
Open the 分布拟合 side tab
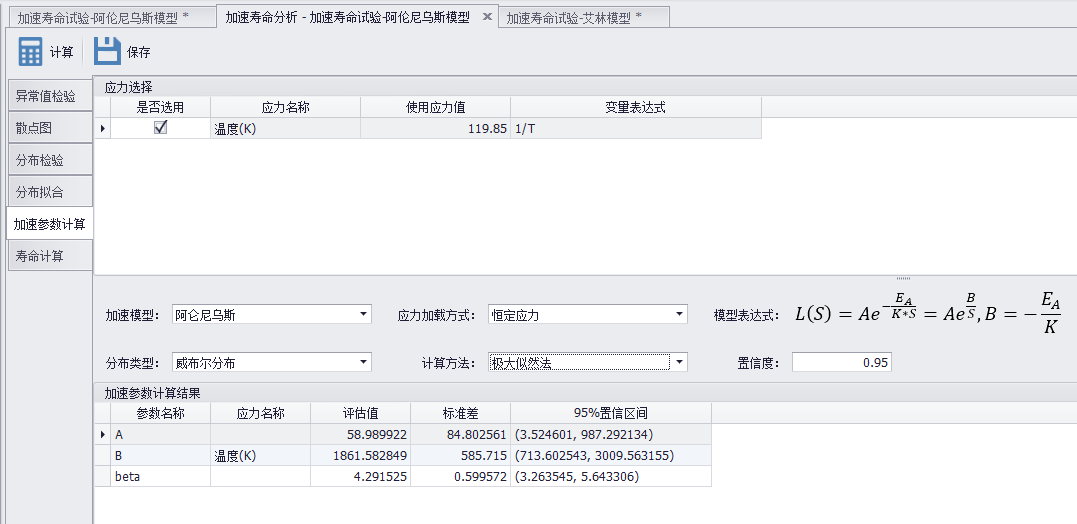point(49,192)
